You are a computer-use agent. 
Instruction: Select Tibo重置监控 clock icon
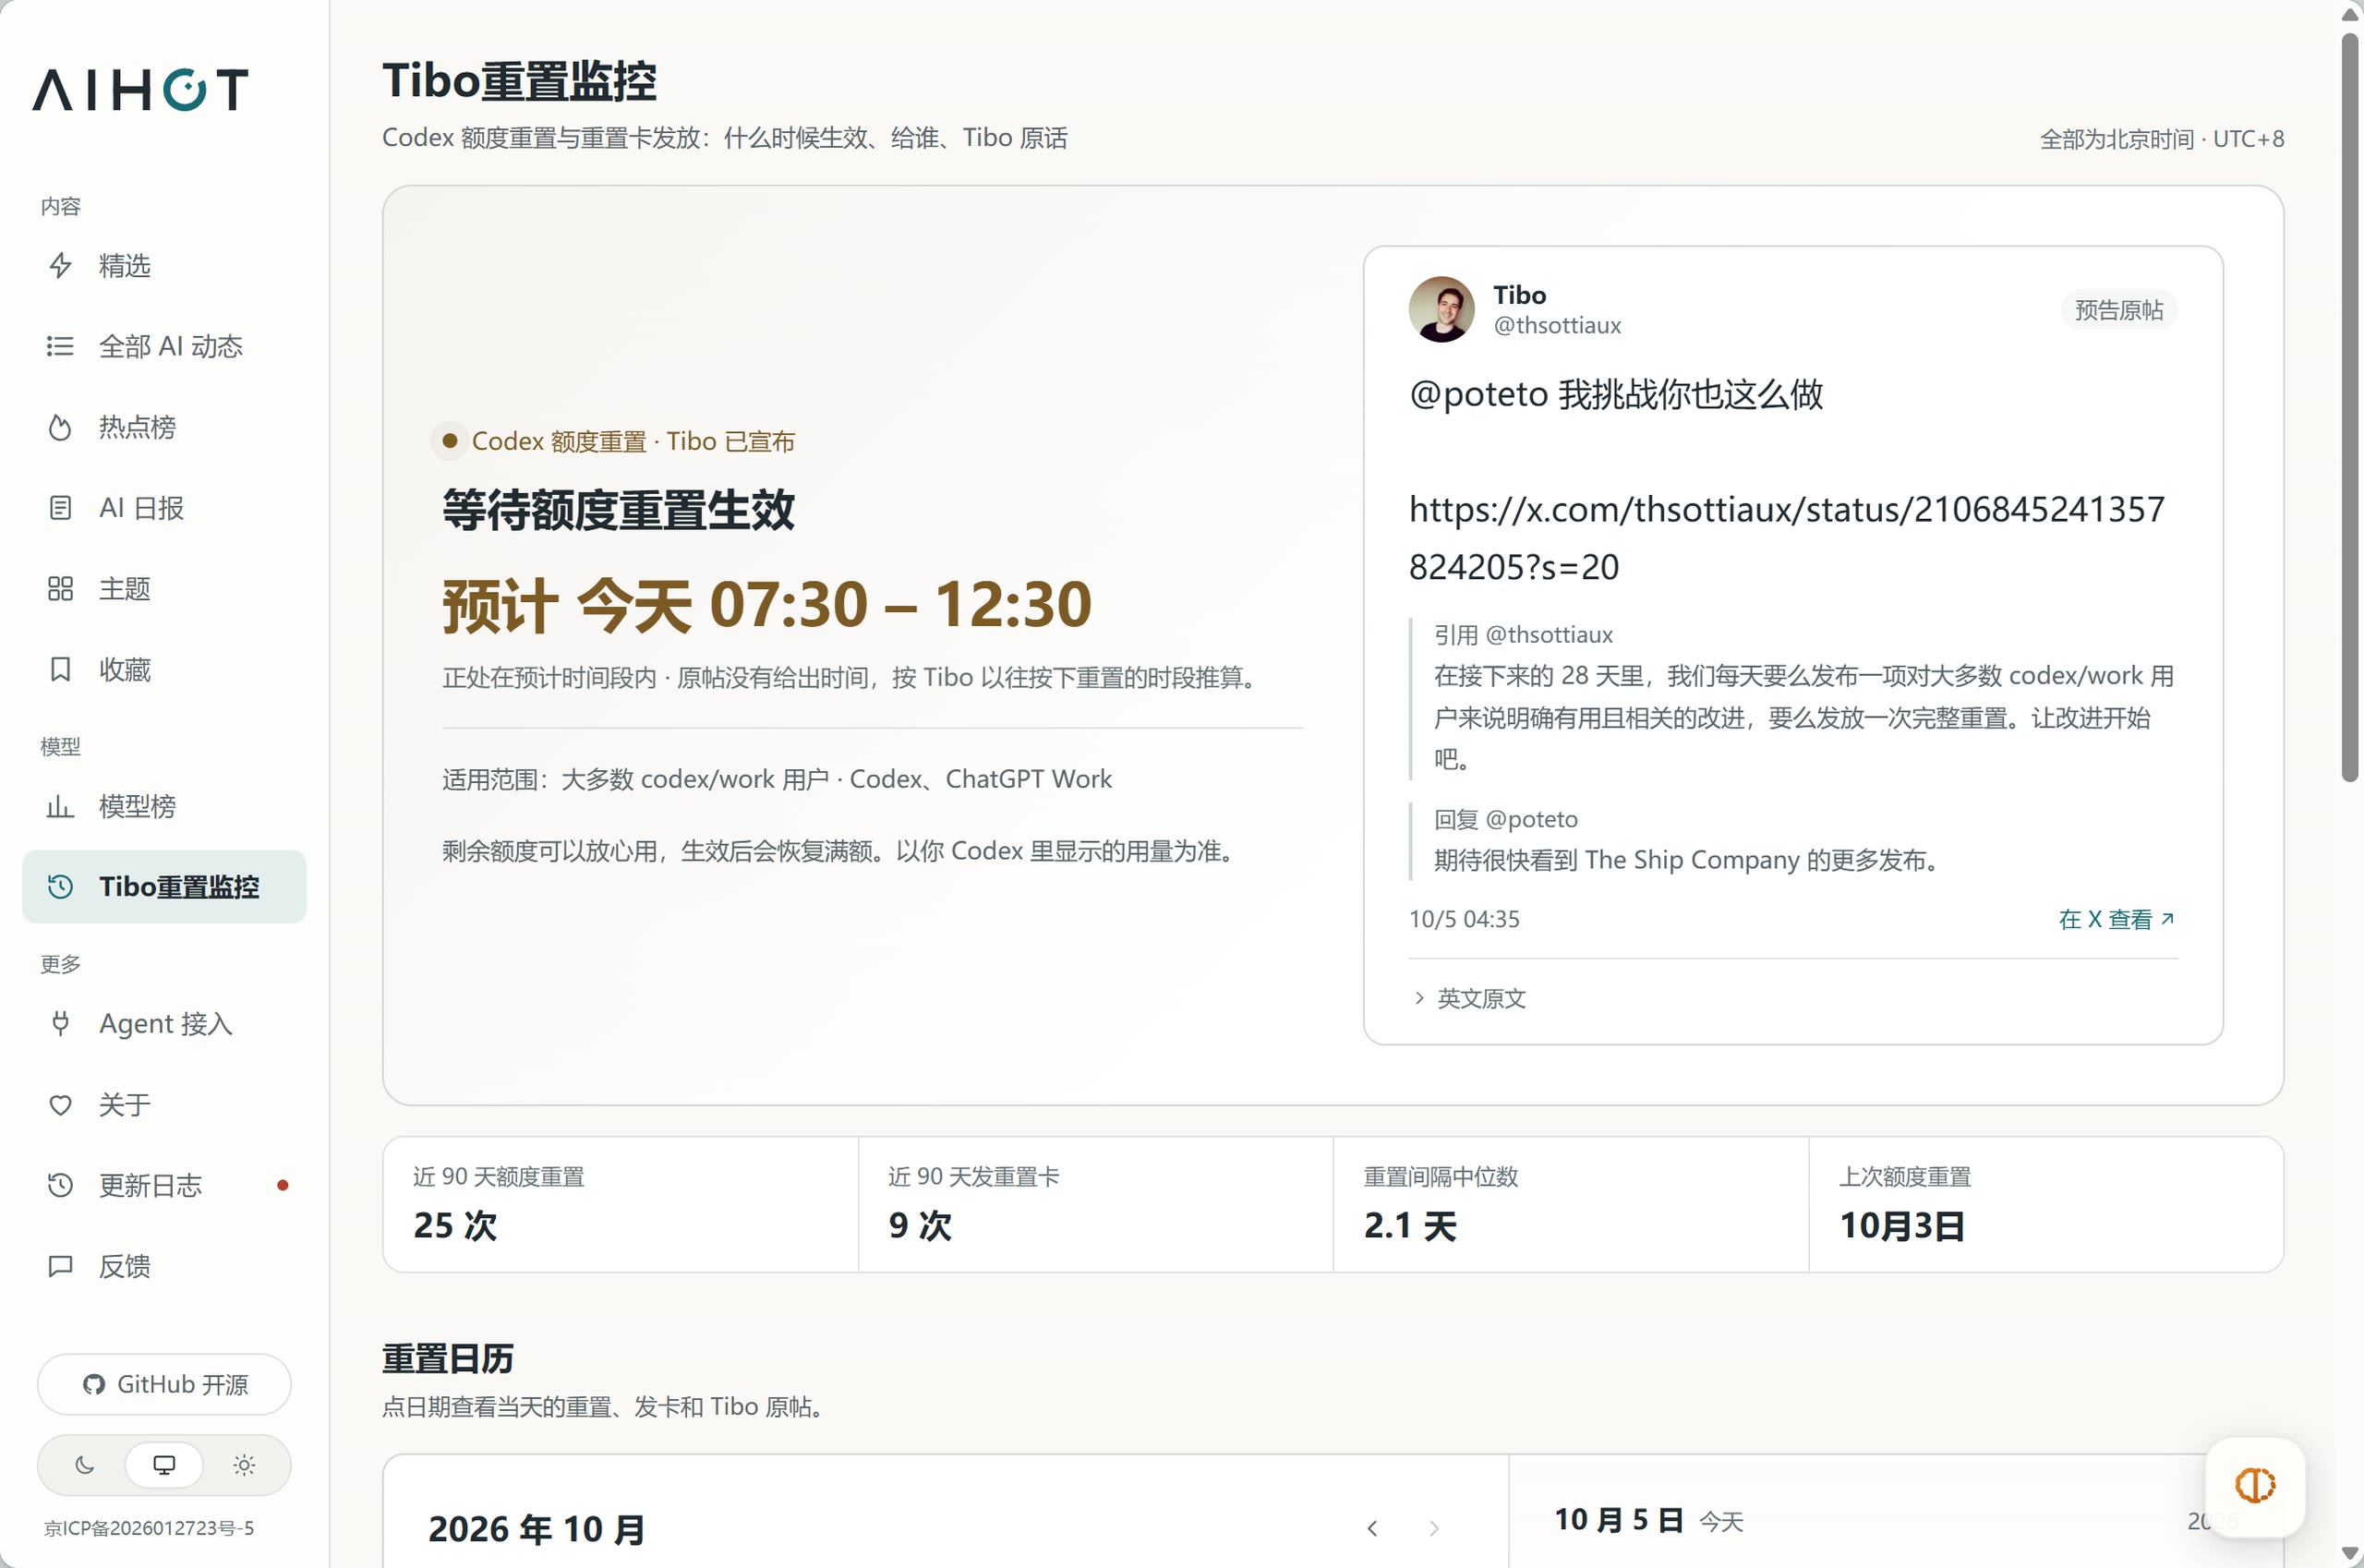[x=60, y=887]
